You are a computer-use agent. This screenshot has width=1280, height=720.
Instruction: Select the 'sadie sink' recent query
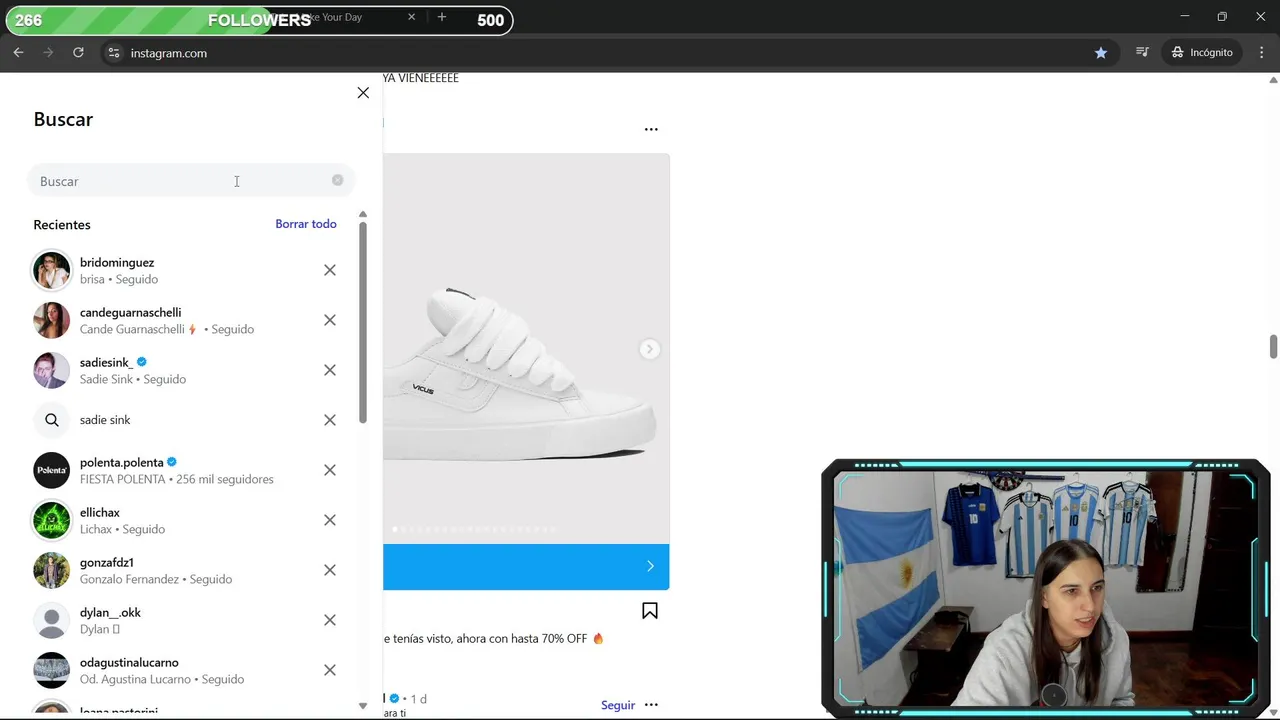pos(105,420)
